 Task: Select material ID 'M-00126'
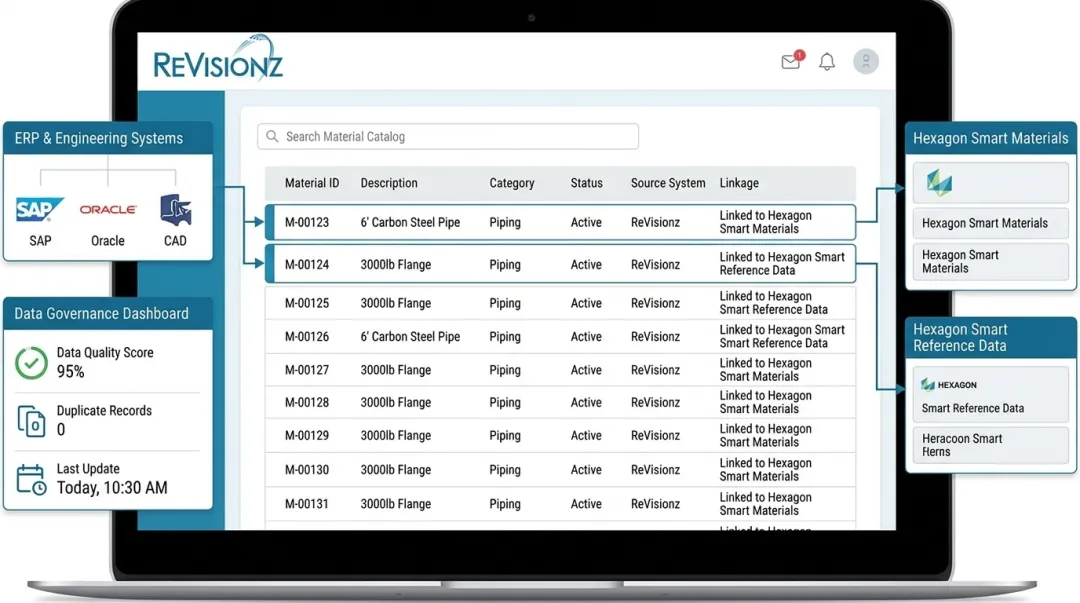tap(307, 336)
